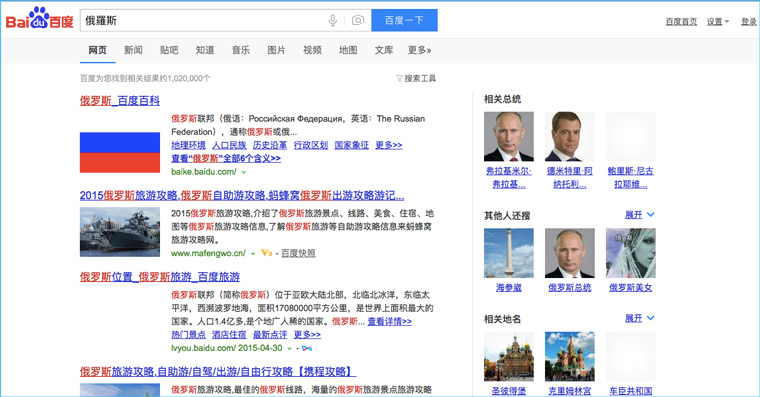This screenshot has width=760, height=397.
Task: Click the 搜索工具 search tools label
Action: pos(420,79)
